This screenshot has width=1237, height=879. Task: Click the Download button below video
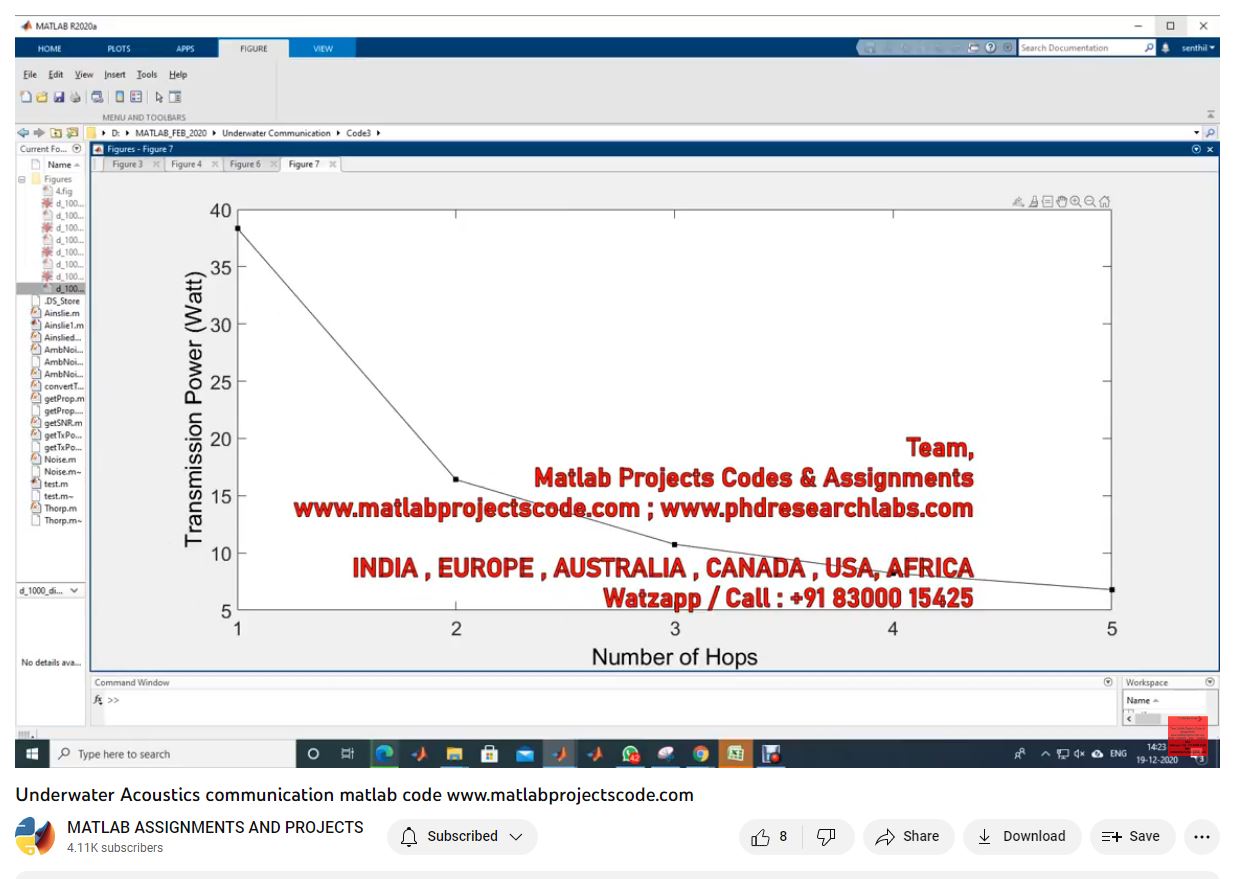point(1022,837)
